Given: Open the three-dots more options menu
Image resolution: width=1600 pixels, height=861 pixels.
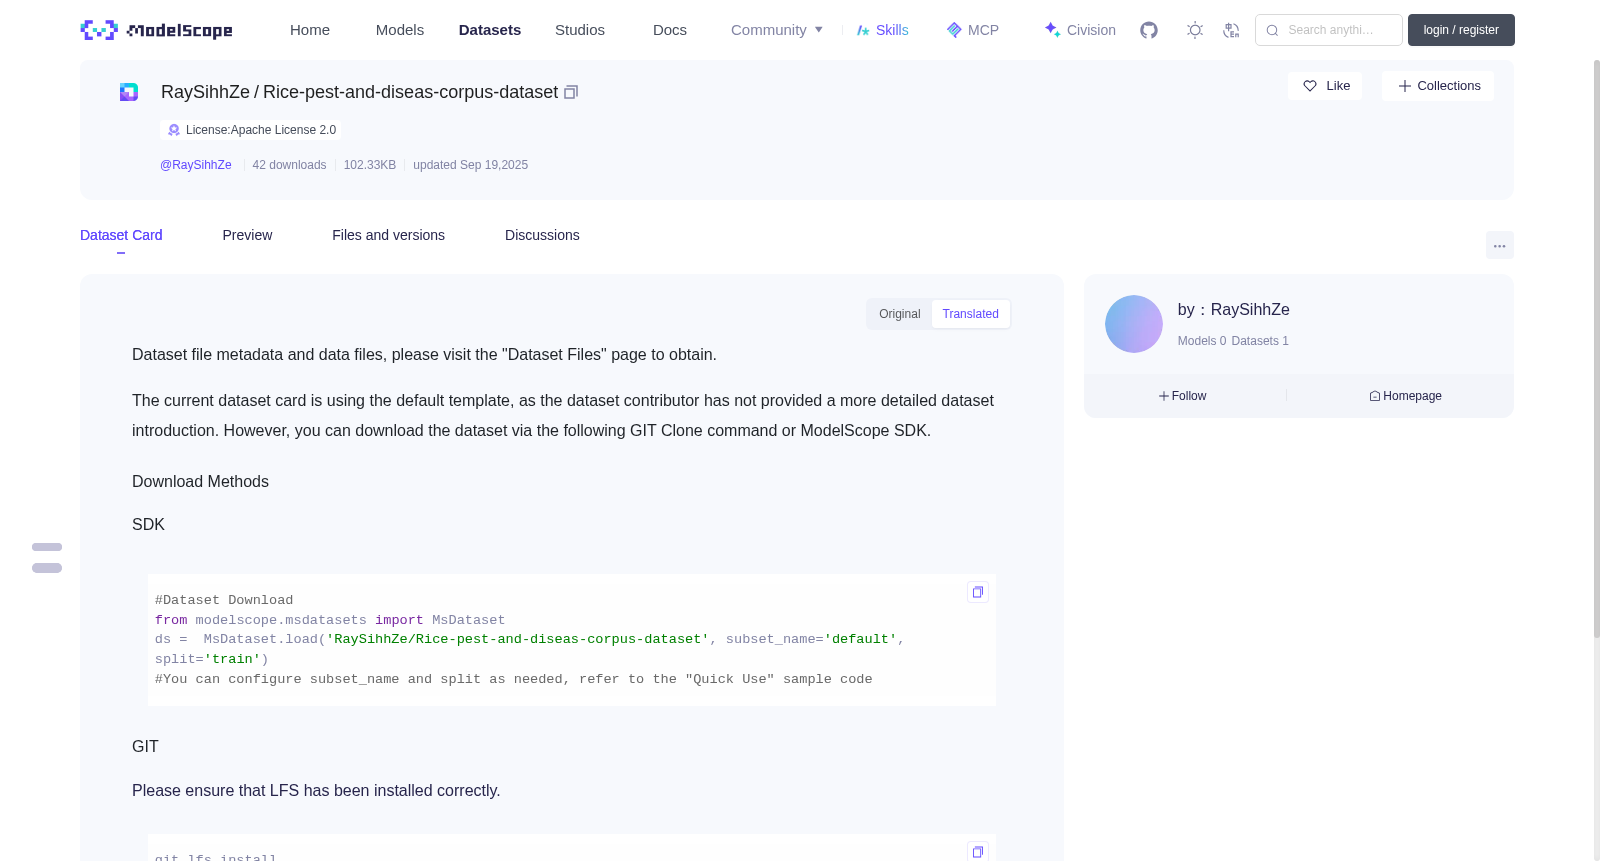Looking at the screenshot, I should (x=1499, y=245).
